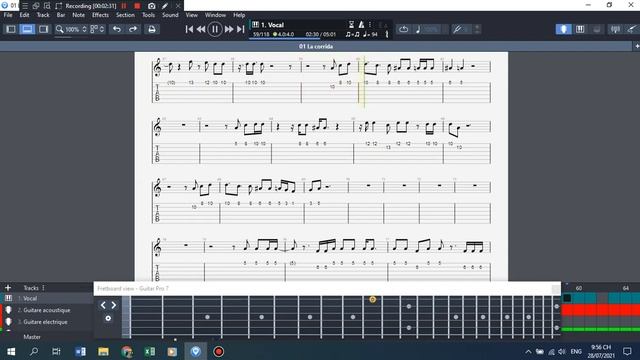Open the Help menu
640x360 pixels.
tap(239, 15)
